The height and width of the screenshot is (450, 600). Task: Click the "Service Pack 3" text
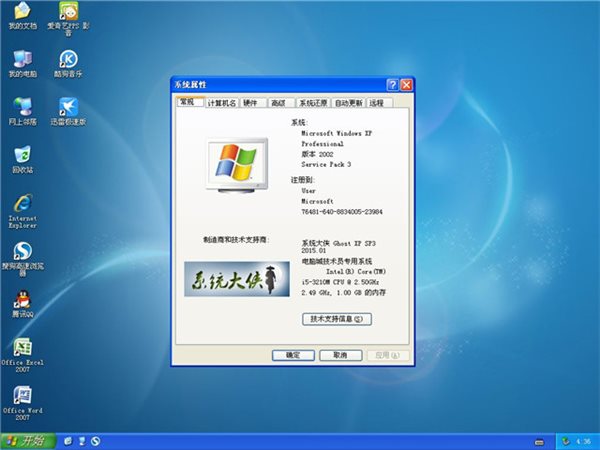pyautogui.click(x=326, y=164)
